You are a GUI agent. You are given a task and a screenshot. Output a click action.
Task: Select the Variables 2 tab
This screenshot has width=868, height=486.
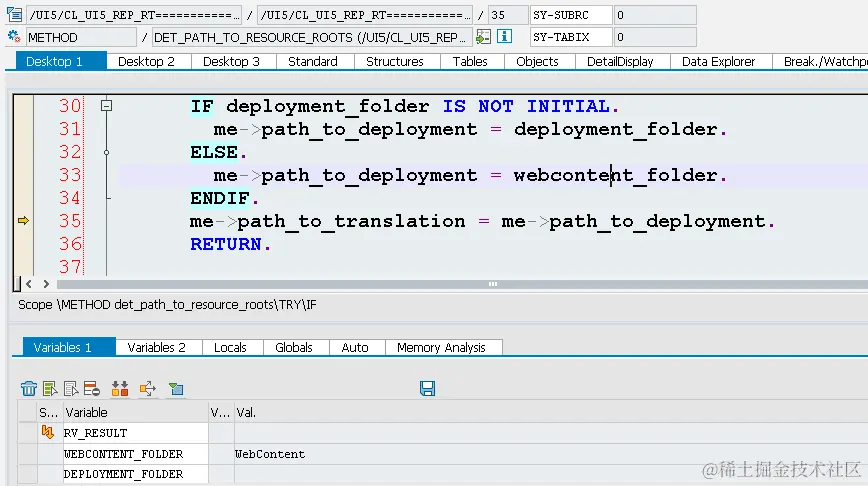pos(157,348)
